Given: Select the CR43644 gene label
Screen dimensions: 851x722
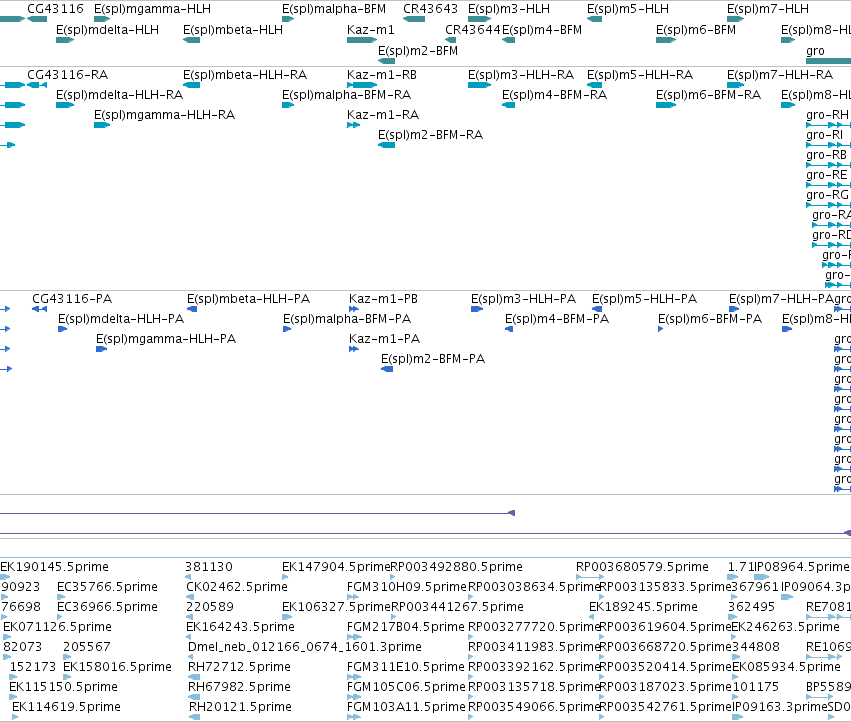Looking at the screenshot, I should click(473, 30).
